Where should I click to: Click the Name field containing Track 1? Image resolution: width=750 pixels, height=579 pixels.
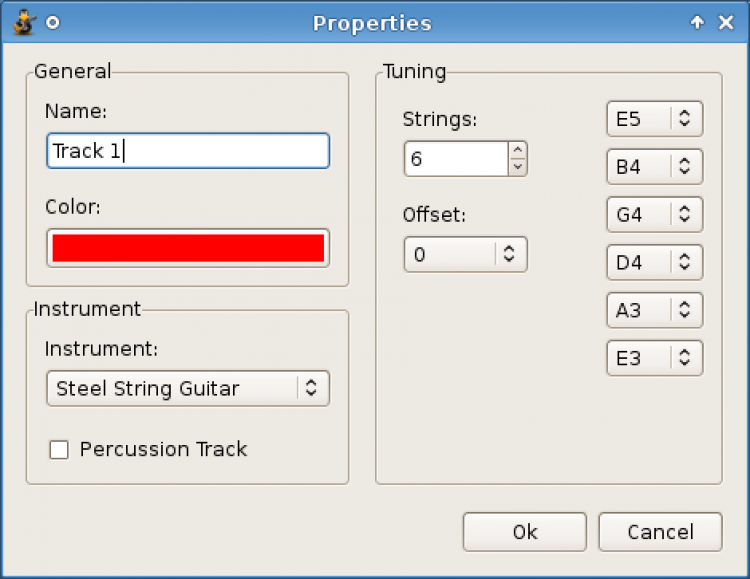tap(188, 151)
